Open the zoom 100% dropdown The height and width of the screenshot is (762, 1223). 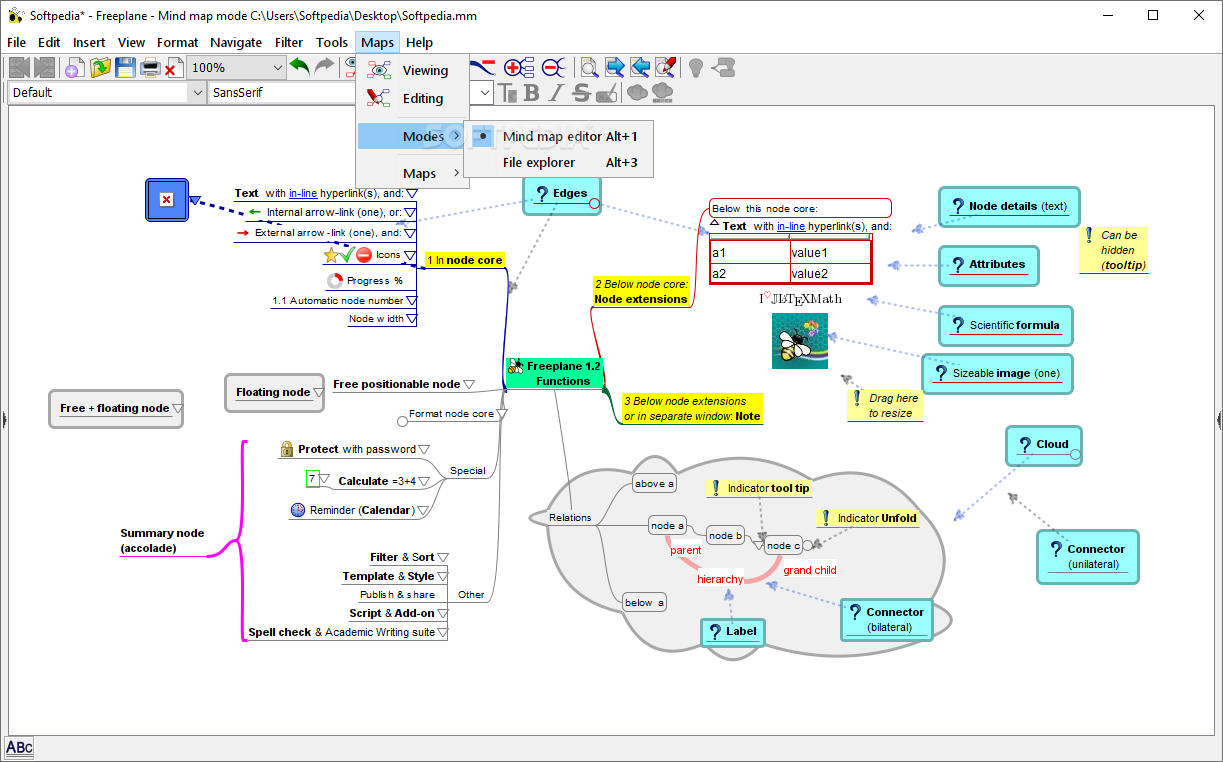pyautogui.click(x=277, y=68)
